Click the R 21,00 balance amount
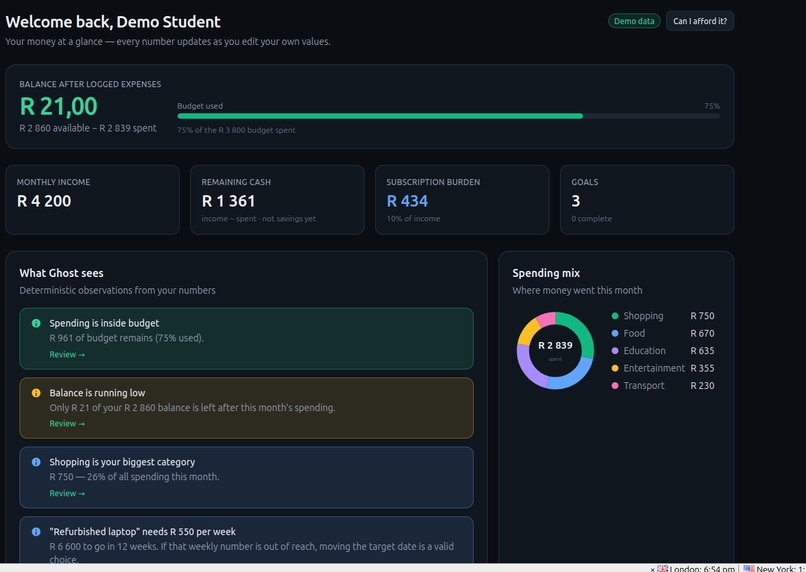806x572 pixels. click(x=59, y=106)
